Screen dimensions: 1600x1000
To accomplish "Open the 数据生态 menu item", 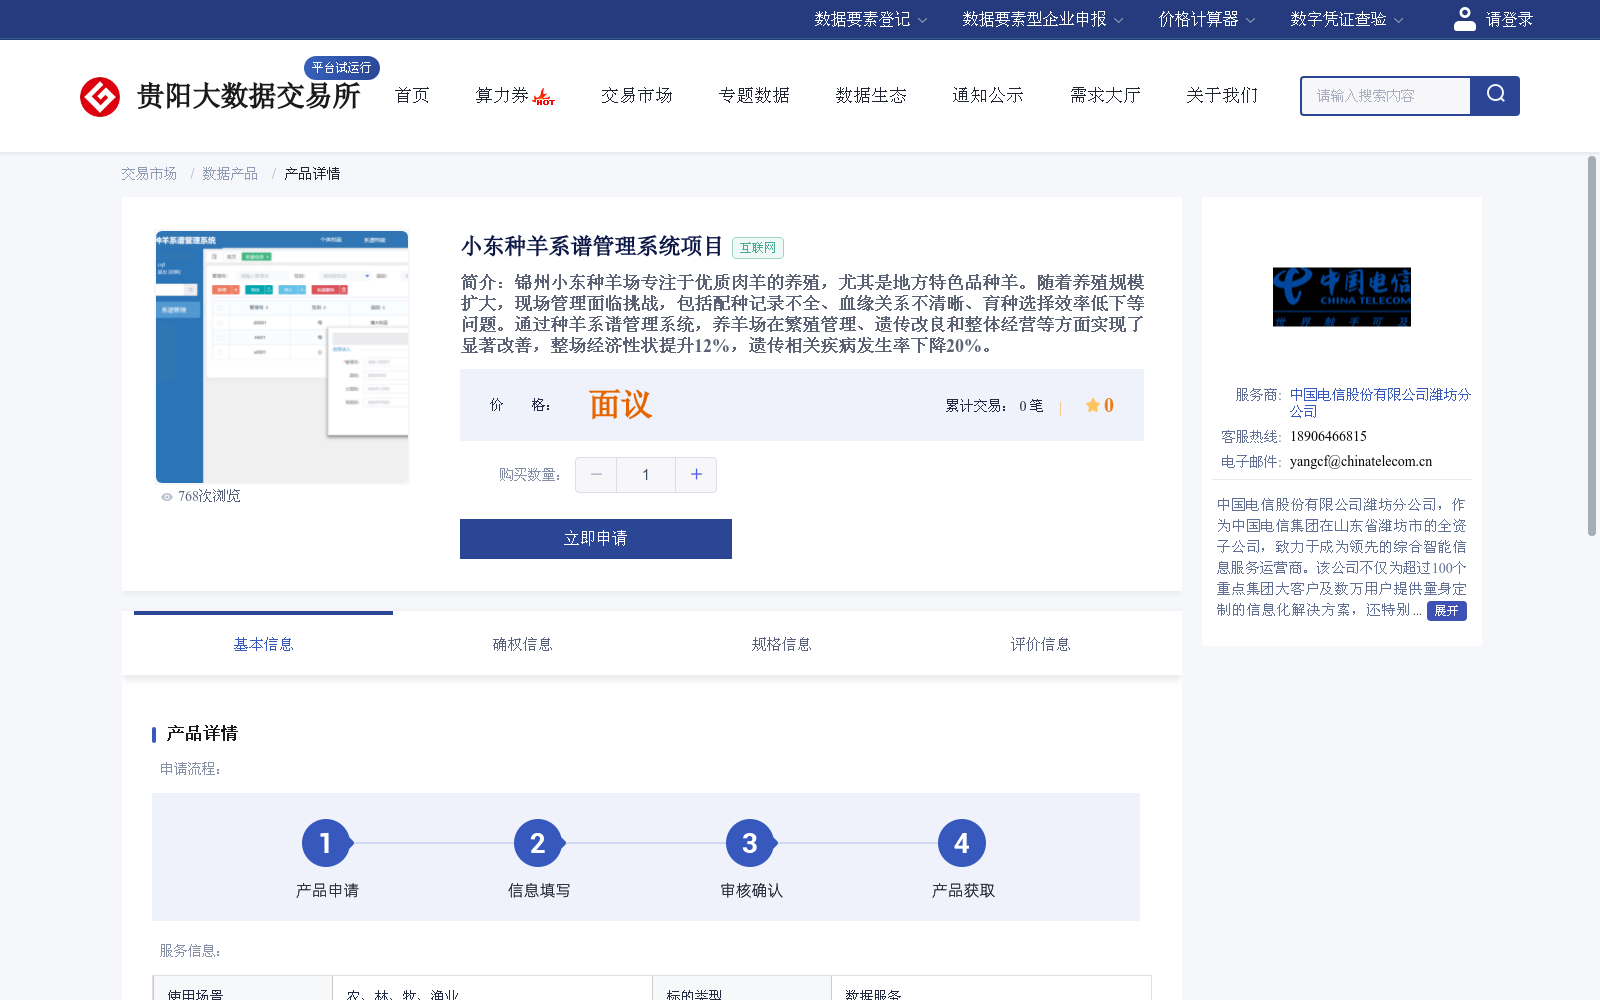I will click(x=871, y=95).
